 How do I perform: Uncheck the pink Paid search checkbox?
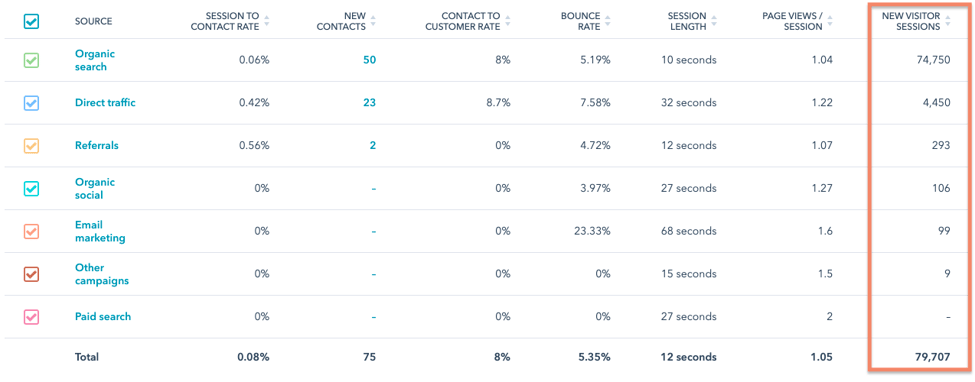pyautogui.click(x=31, y=317)
